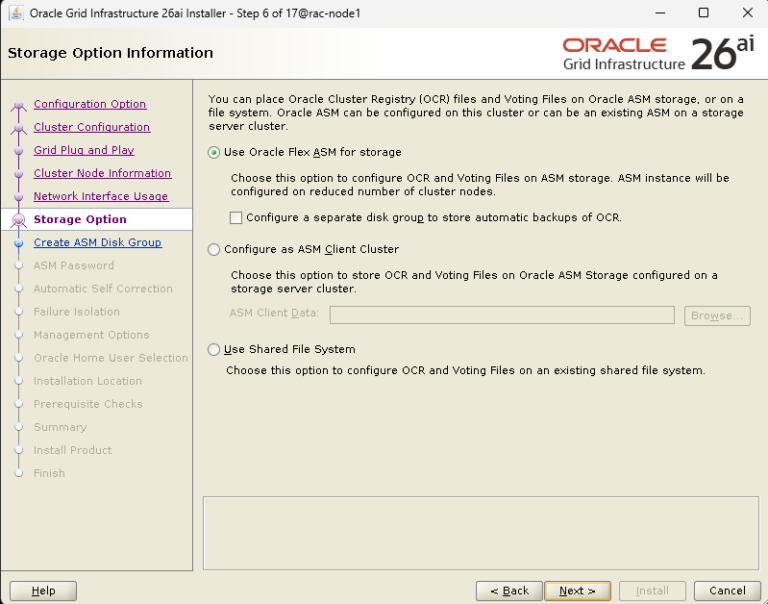Click the Automatic Self Correction step text
The height and width of the screenshot is (604, 768).
point(103,289)
